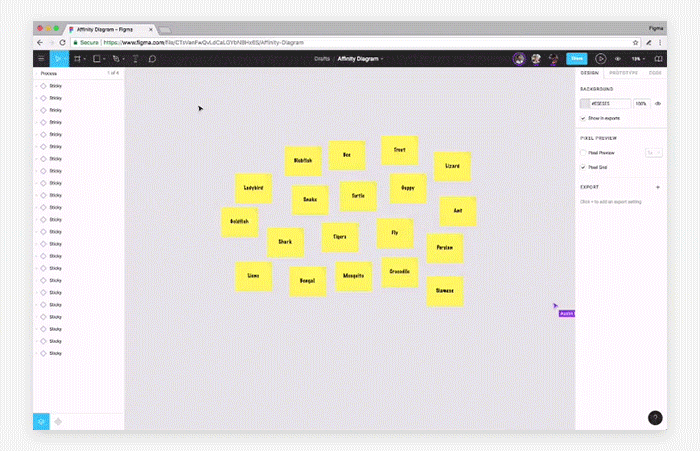The height and width of the screenshot is (451, 700).
Task: Toggle the Show in exports checkbox
Action: click(x=583, y=118)
